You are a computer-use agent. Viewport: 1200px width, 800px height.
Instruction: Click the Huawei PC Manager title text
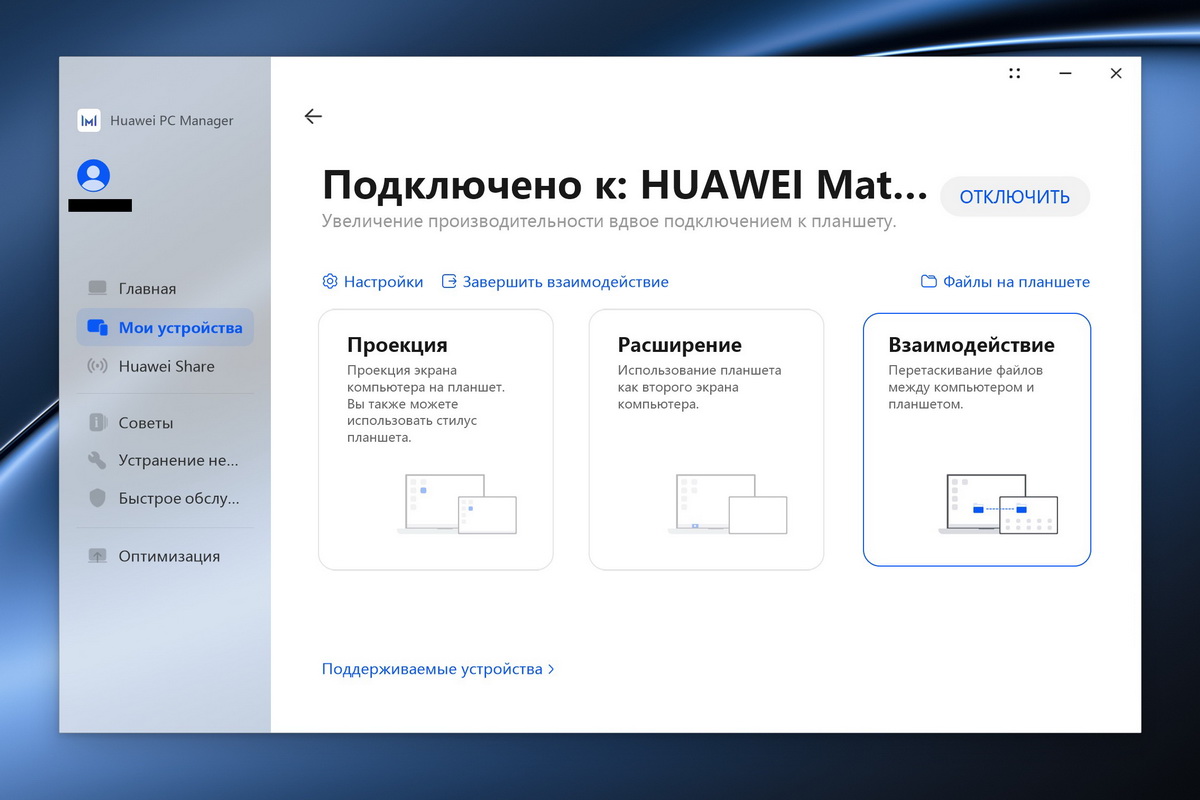click(172, 121)
